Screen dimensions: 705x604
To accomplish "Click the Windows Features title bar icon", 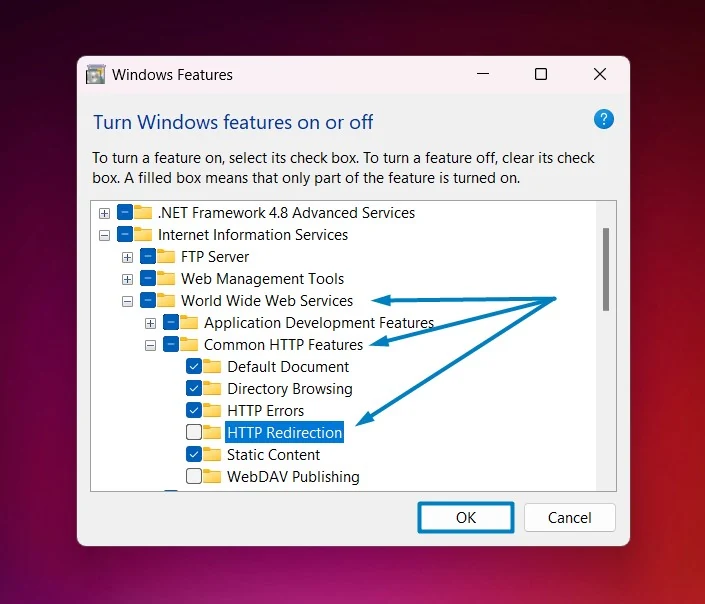I will [95, 75].
